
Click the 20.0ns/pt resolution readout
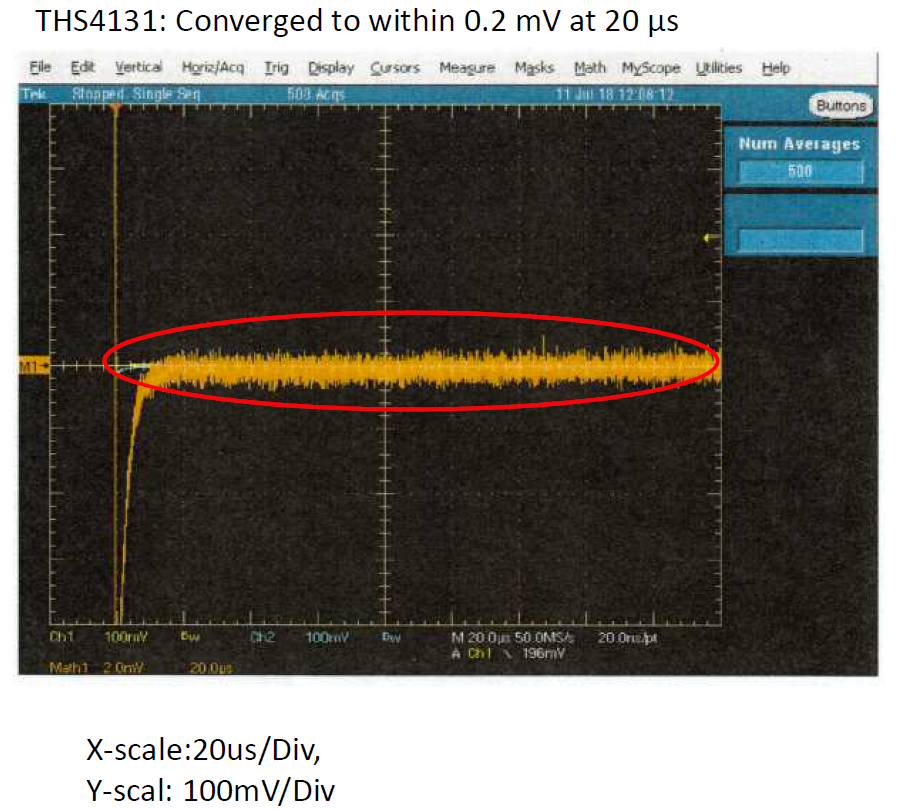(627, 637)
